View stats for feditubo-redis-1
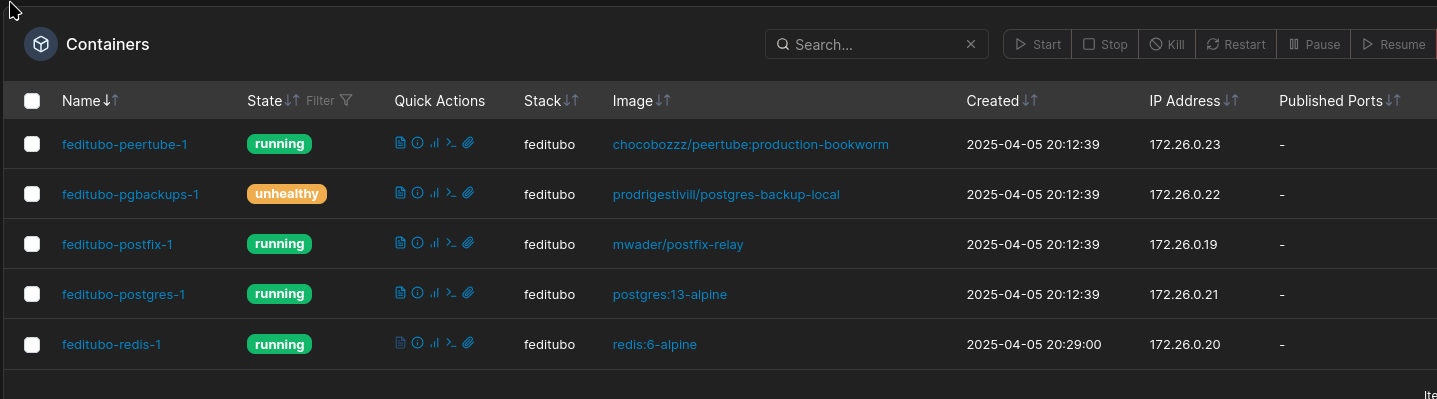 [434, 344]
